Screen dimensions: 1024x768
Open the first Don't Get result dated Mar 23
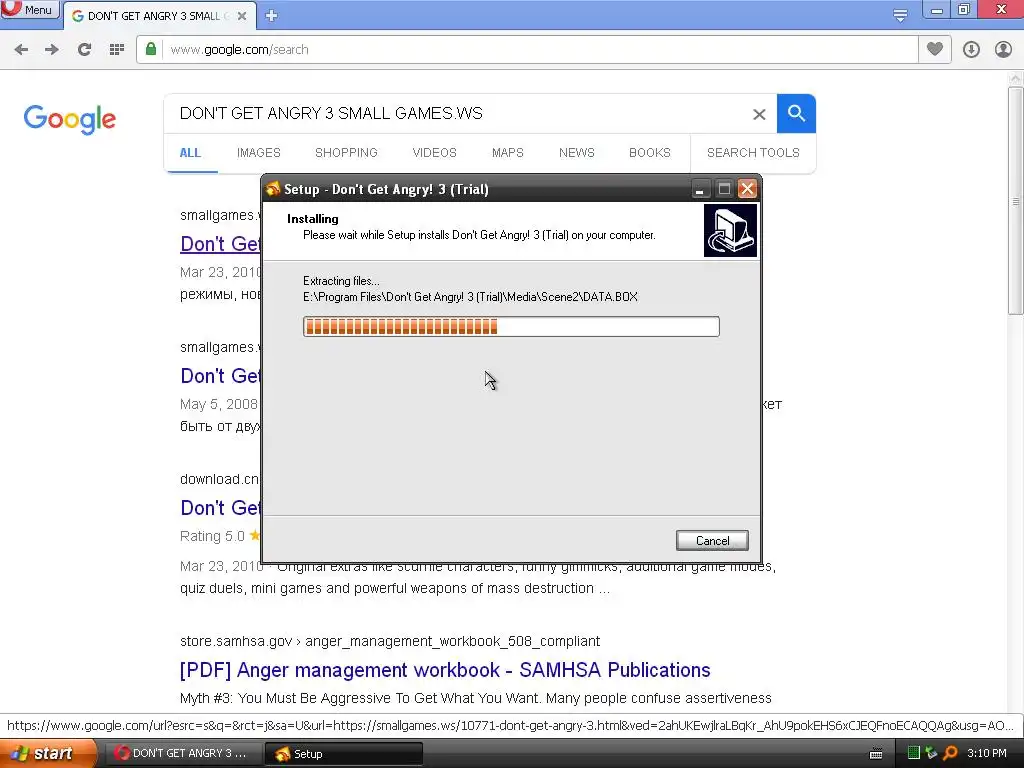pos(220,244)
